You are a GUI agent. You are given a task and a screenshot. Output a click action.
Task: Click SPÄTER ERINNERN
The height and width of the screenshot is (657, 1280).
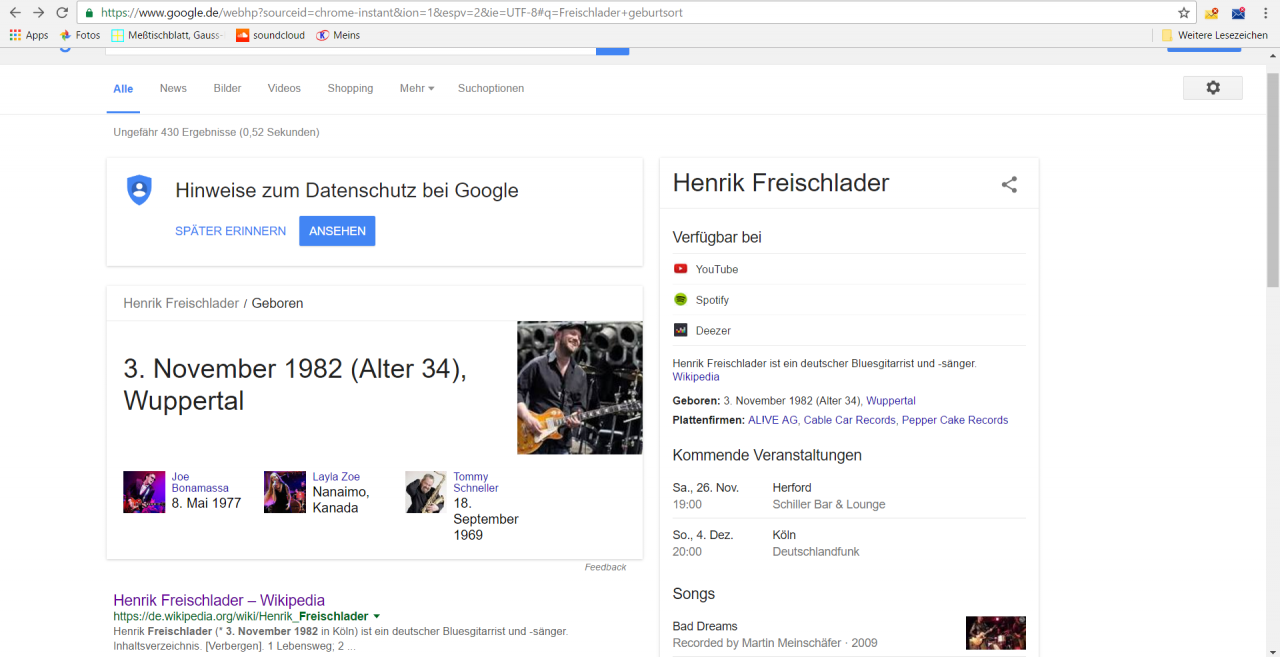click(230, 231)
